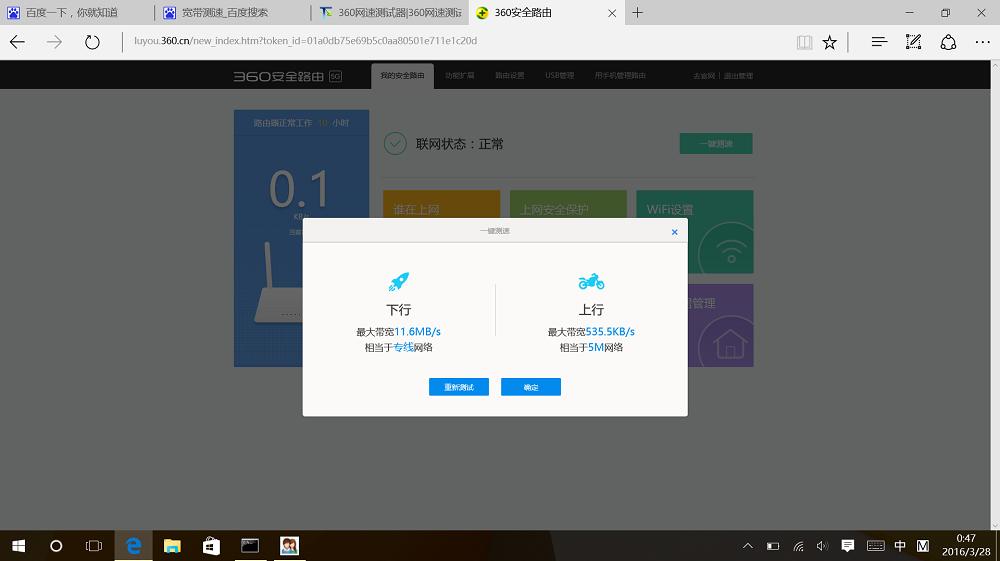Image resolution: width=1000 pixels, height=561 pixels.
Task: Click the battery tray icon
Action: click(773, 546)
